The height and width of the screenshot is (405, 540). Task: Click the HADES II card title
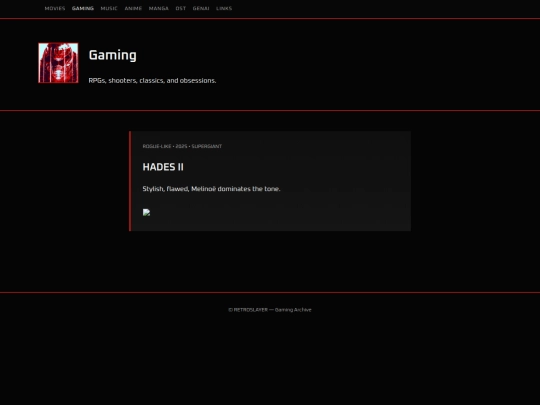[163, 167]
